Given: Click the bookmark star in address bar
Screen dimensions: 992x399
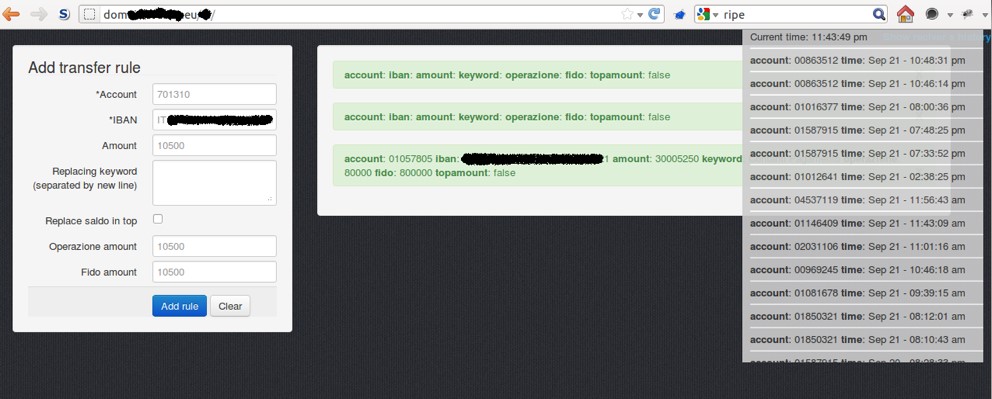Looking at the screenshot, I should click(x=627, y=14).
